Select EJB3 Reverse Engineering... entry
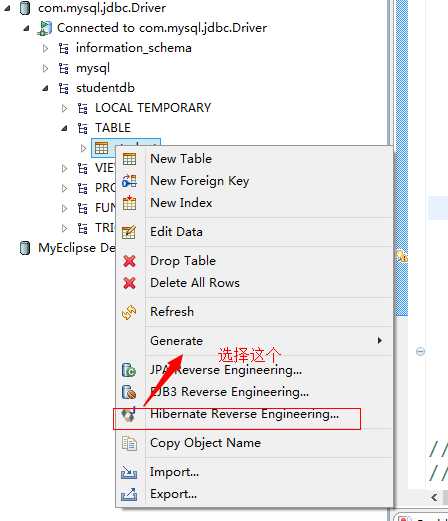The height and width of the screenshot is (521, 448). pos(255,392)
